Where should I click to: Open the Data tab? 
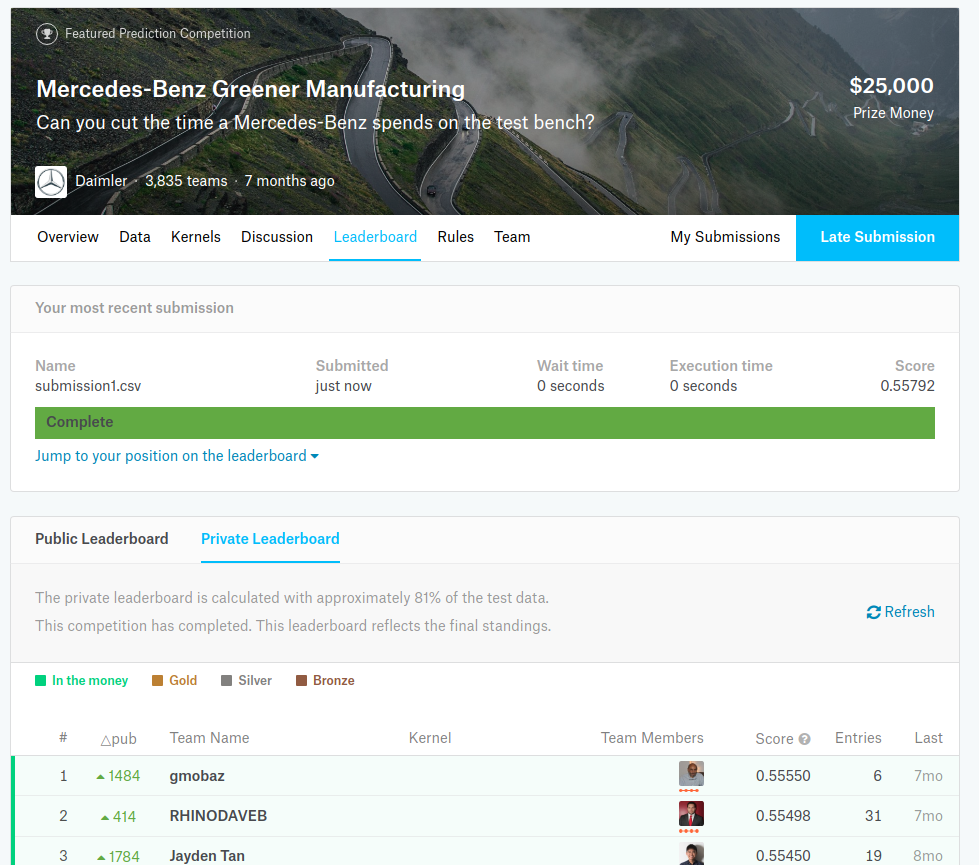point(135,237)
